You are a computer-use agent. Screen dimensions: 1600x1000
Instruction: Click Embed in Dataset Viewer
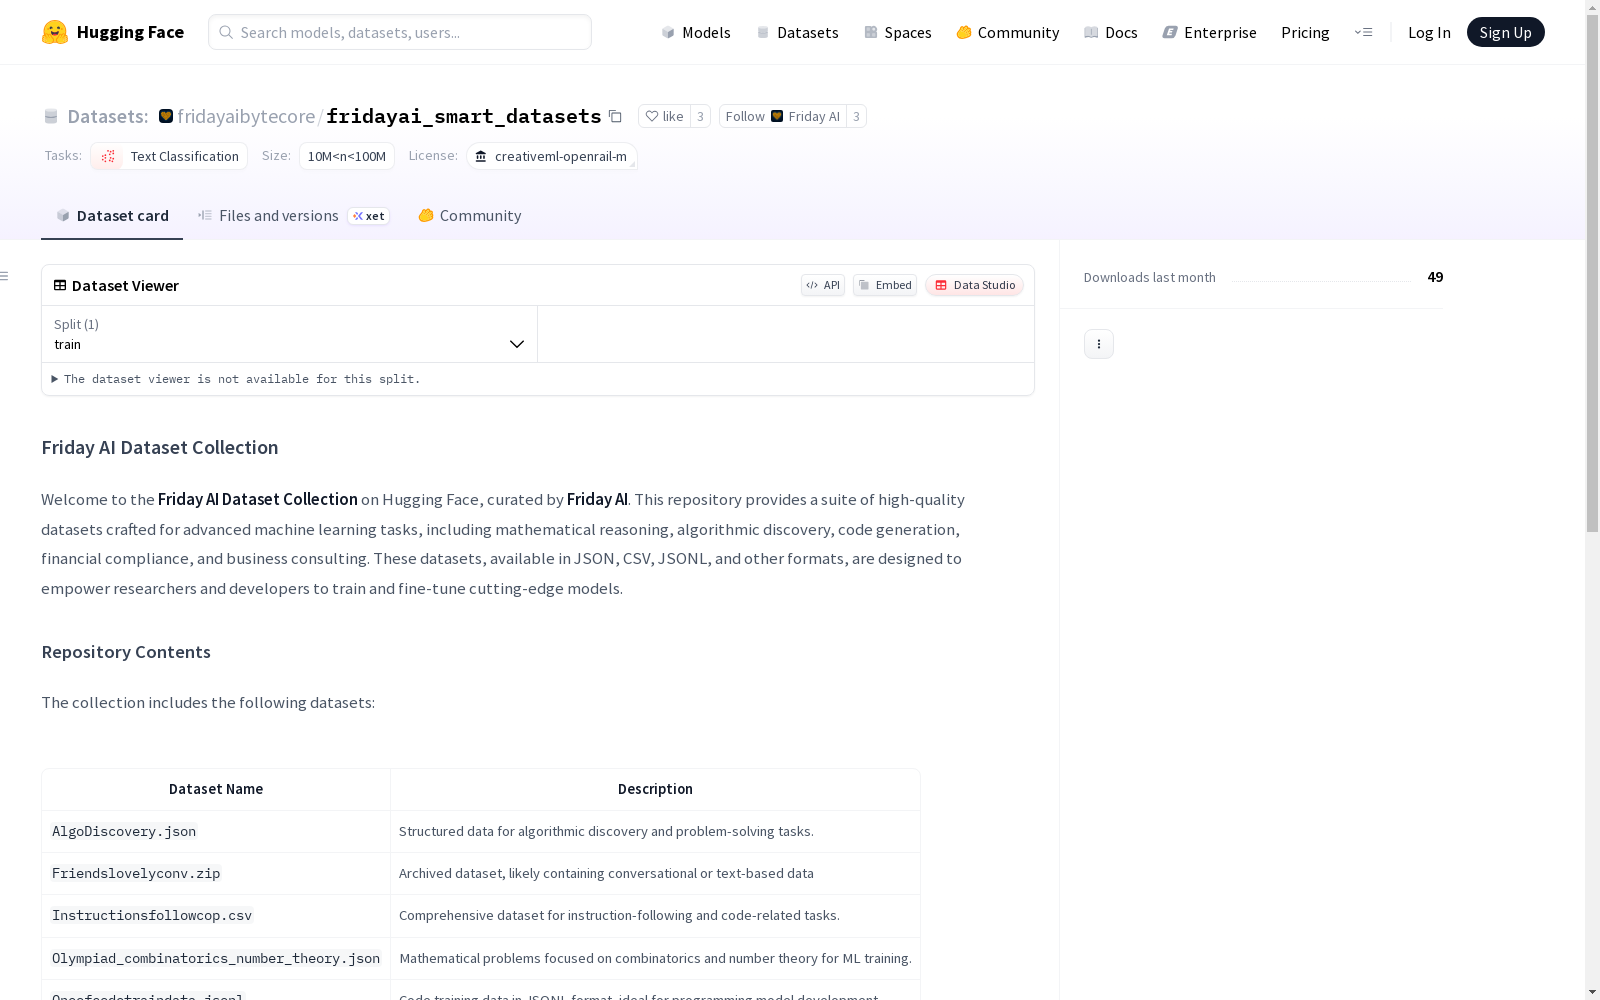coord(885,285)
